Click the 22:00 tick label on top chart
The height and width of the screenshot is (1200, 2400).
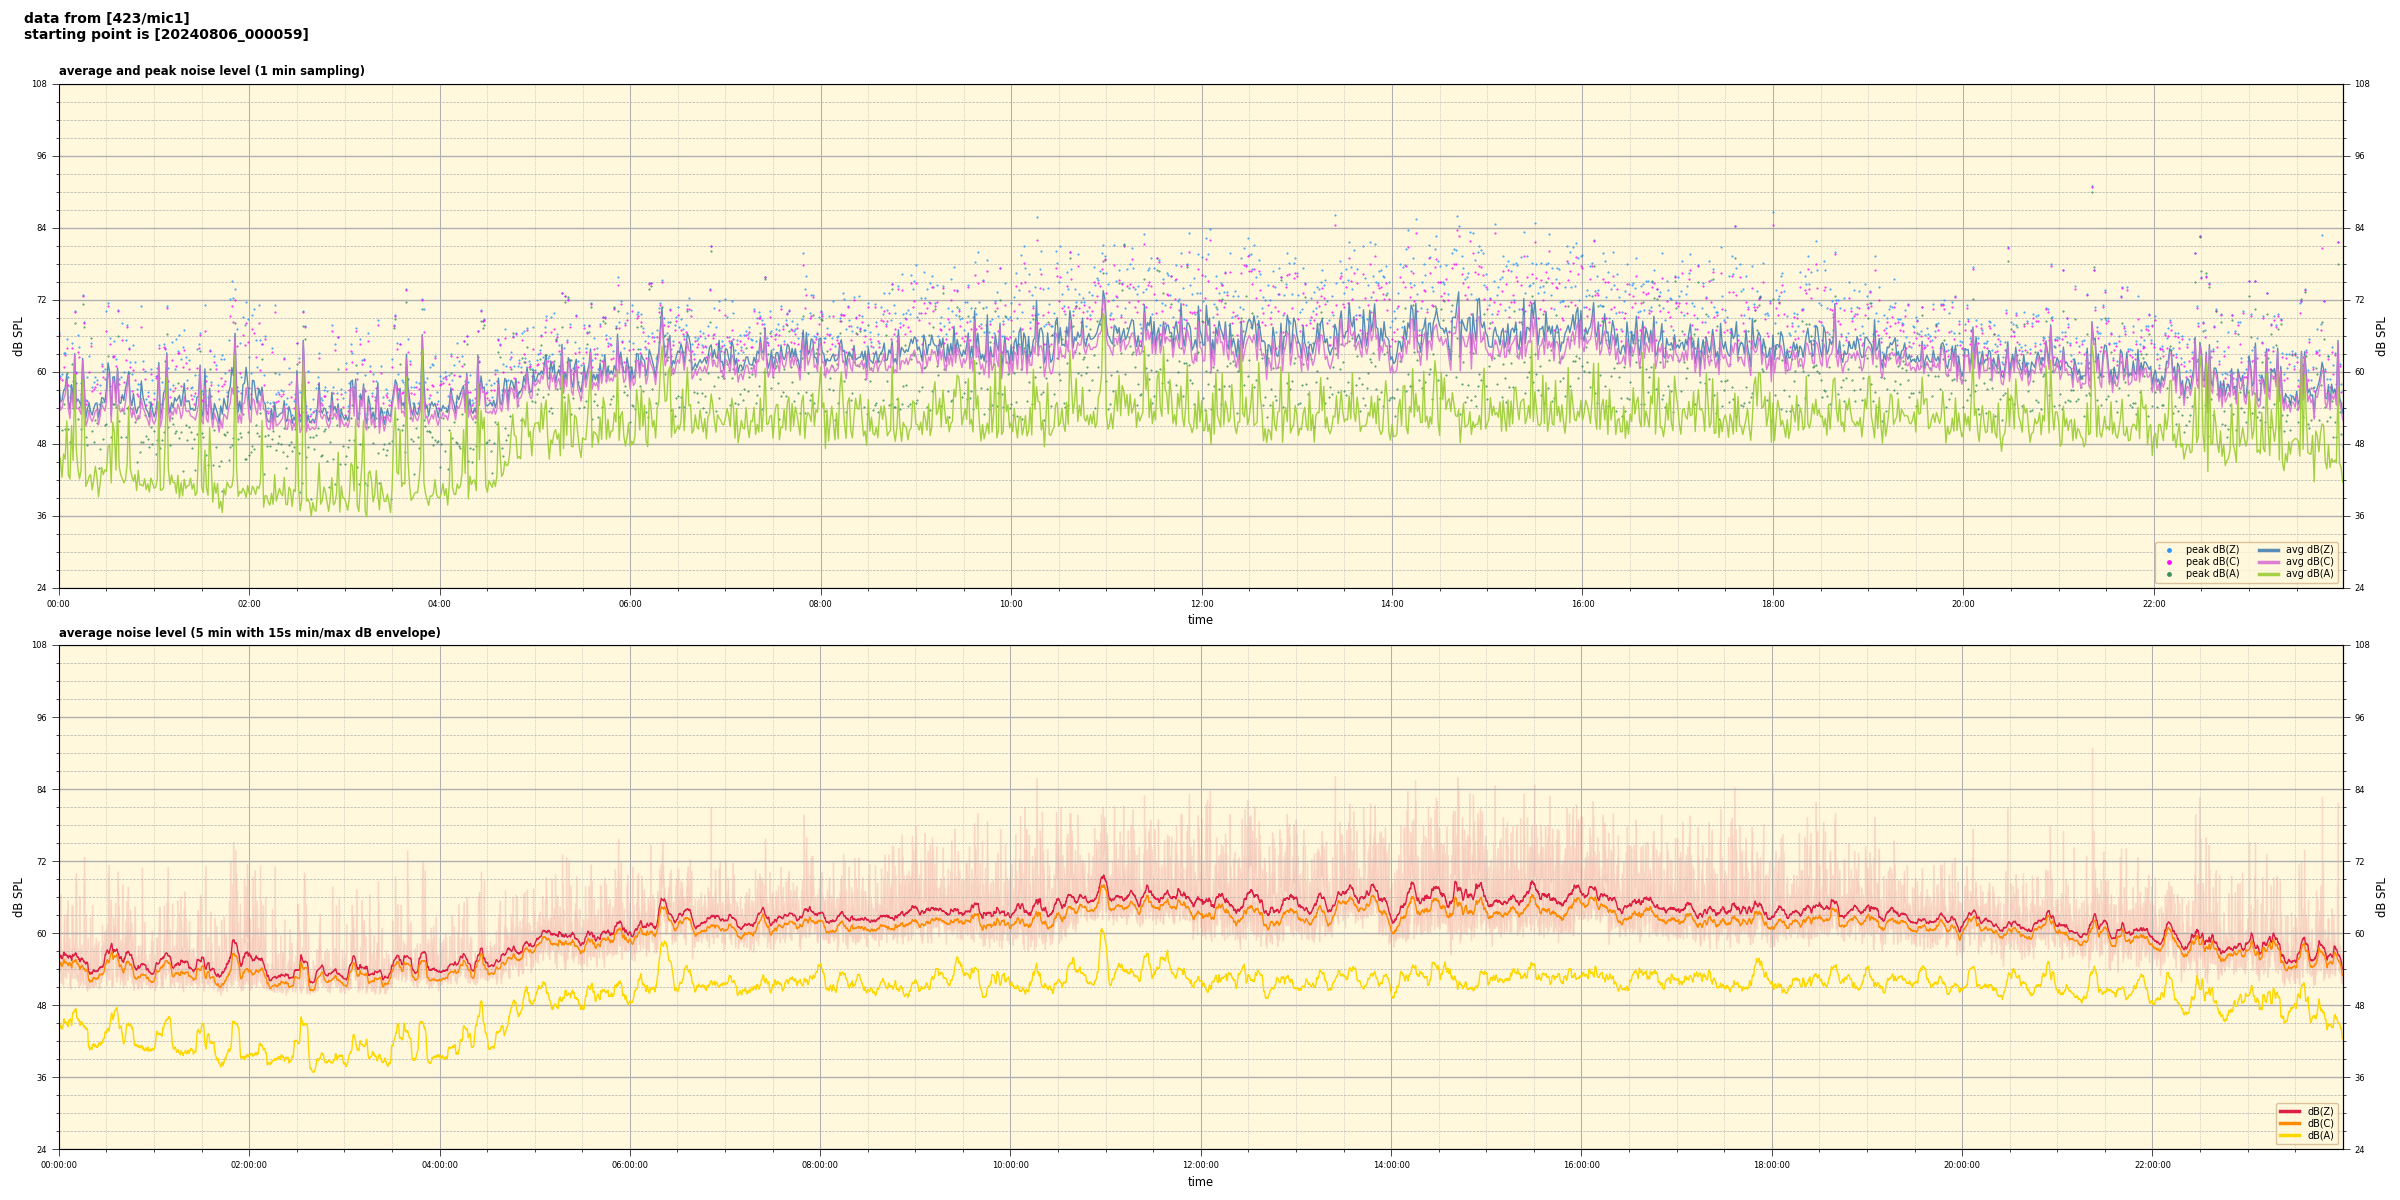tap(2153, 604)
